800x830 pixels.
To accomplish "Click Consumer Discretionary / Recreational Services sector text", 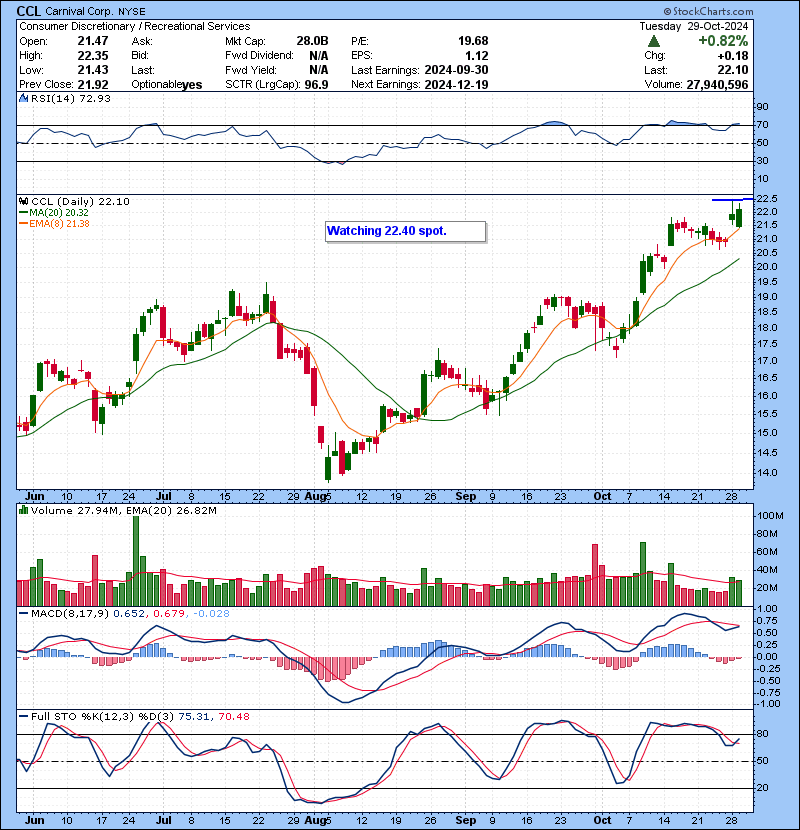I will coord(134,26).
